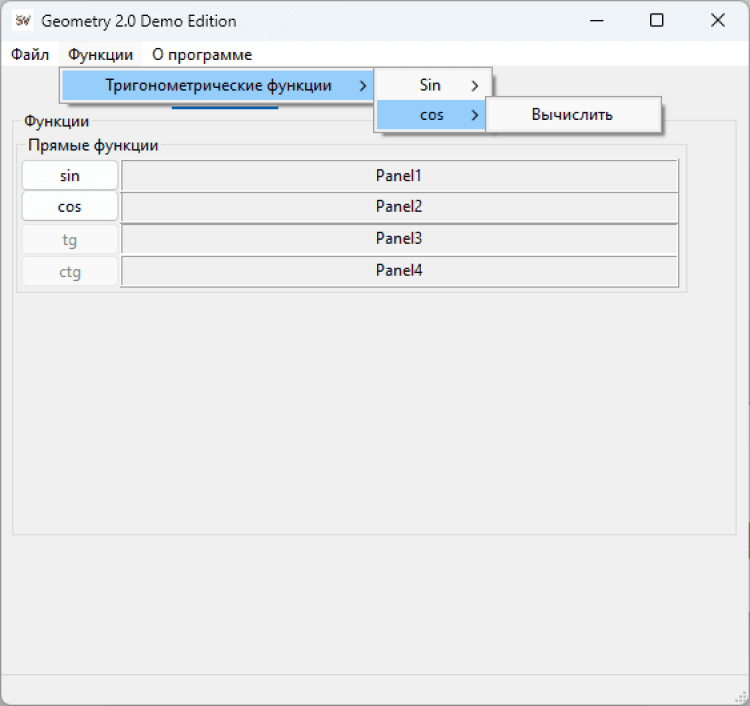
Task: Minimize the Geometry 2.0 window
Action: point(597,20)
